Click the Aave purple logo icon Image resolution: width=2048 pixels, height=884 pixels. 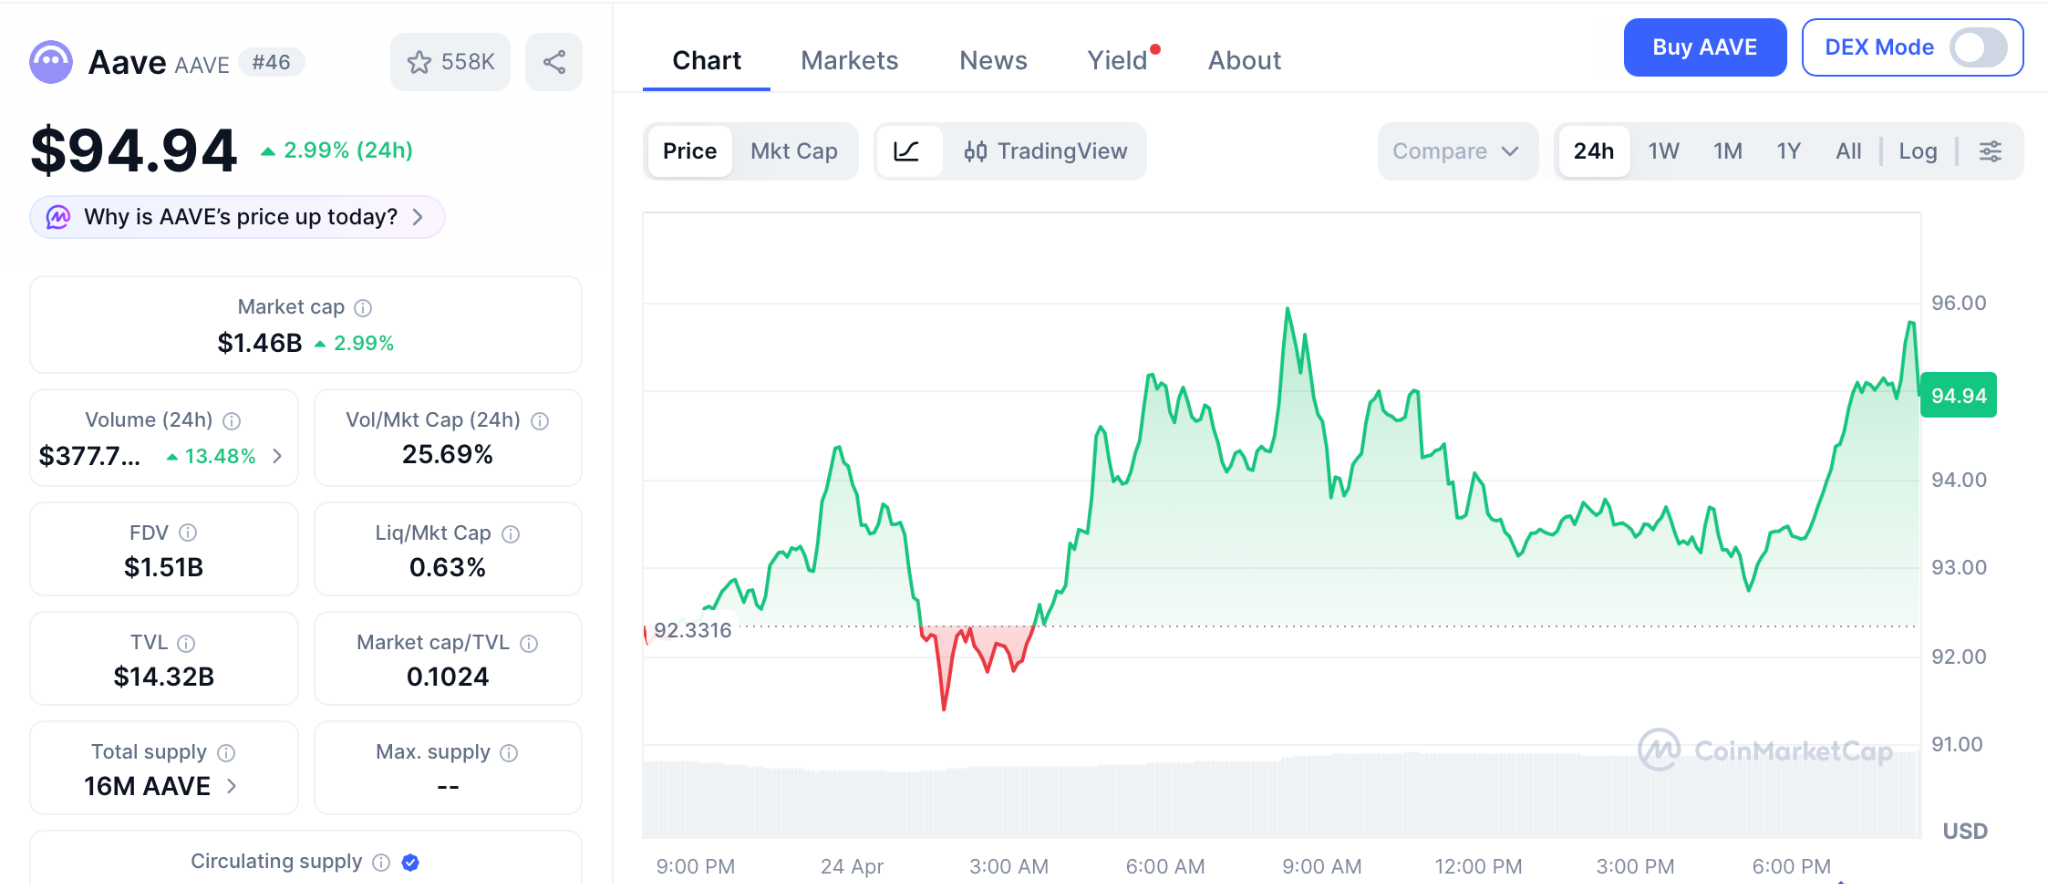(x=51, y=62)
